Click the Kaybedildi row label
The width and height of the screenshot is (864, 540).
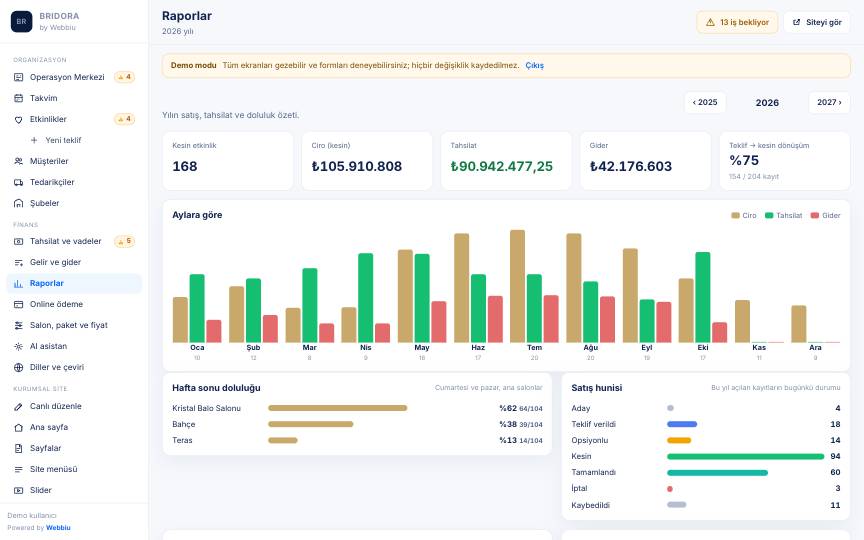tap(590, 505)
